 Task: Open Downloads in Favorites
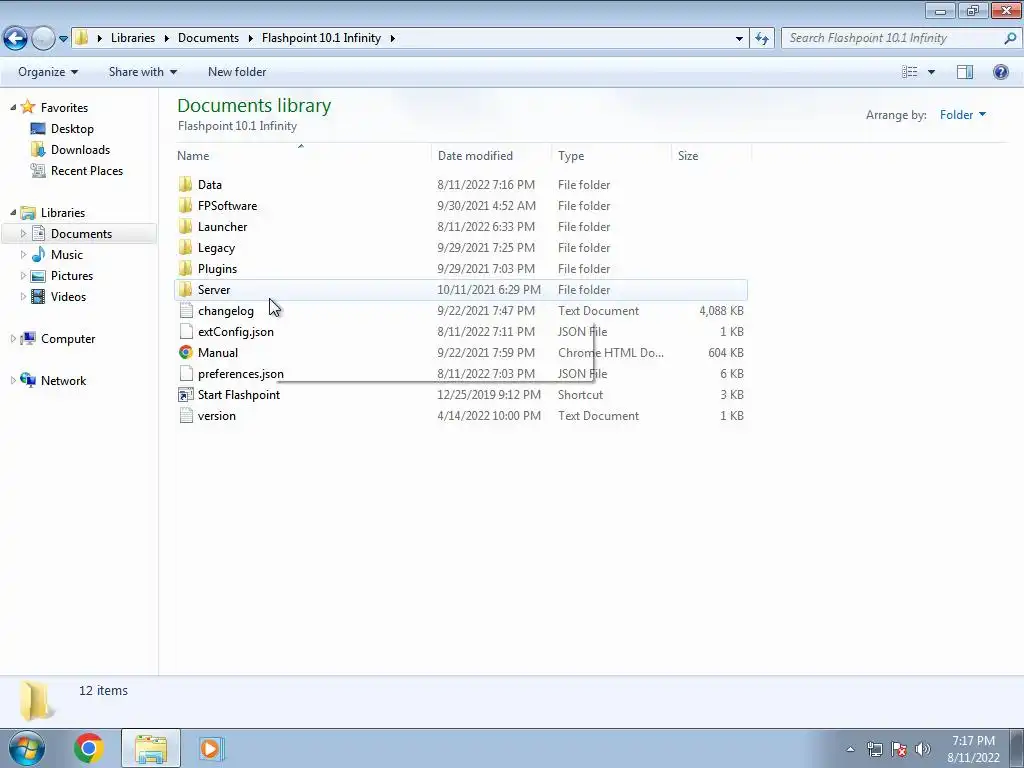[x=80, y=150]
